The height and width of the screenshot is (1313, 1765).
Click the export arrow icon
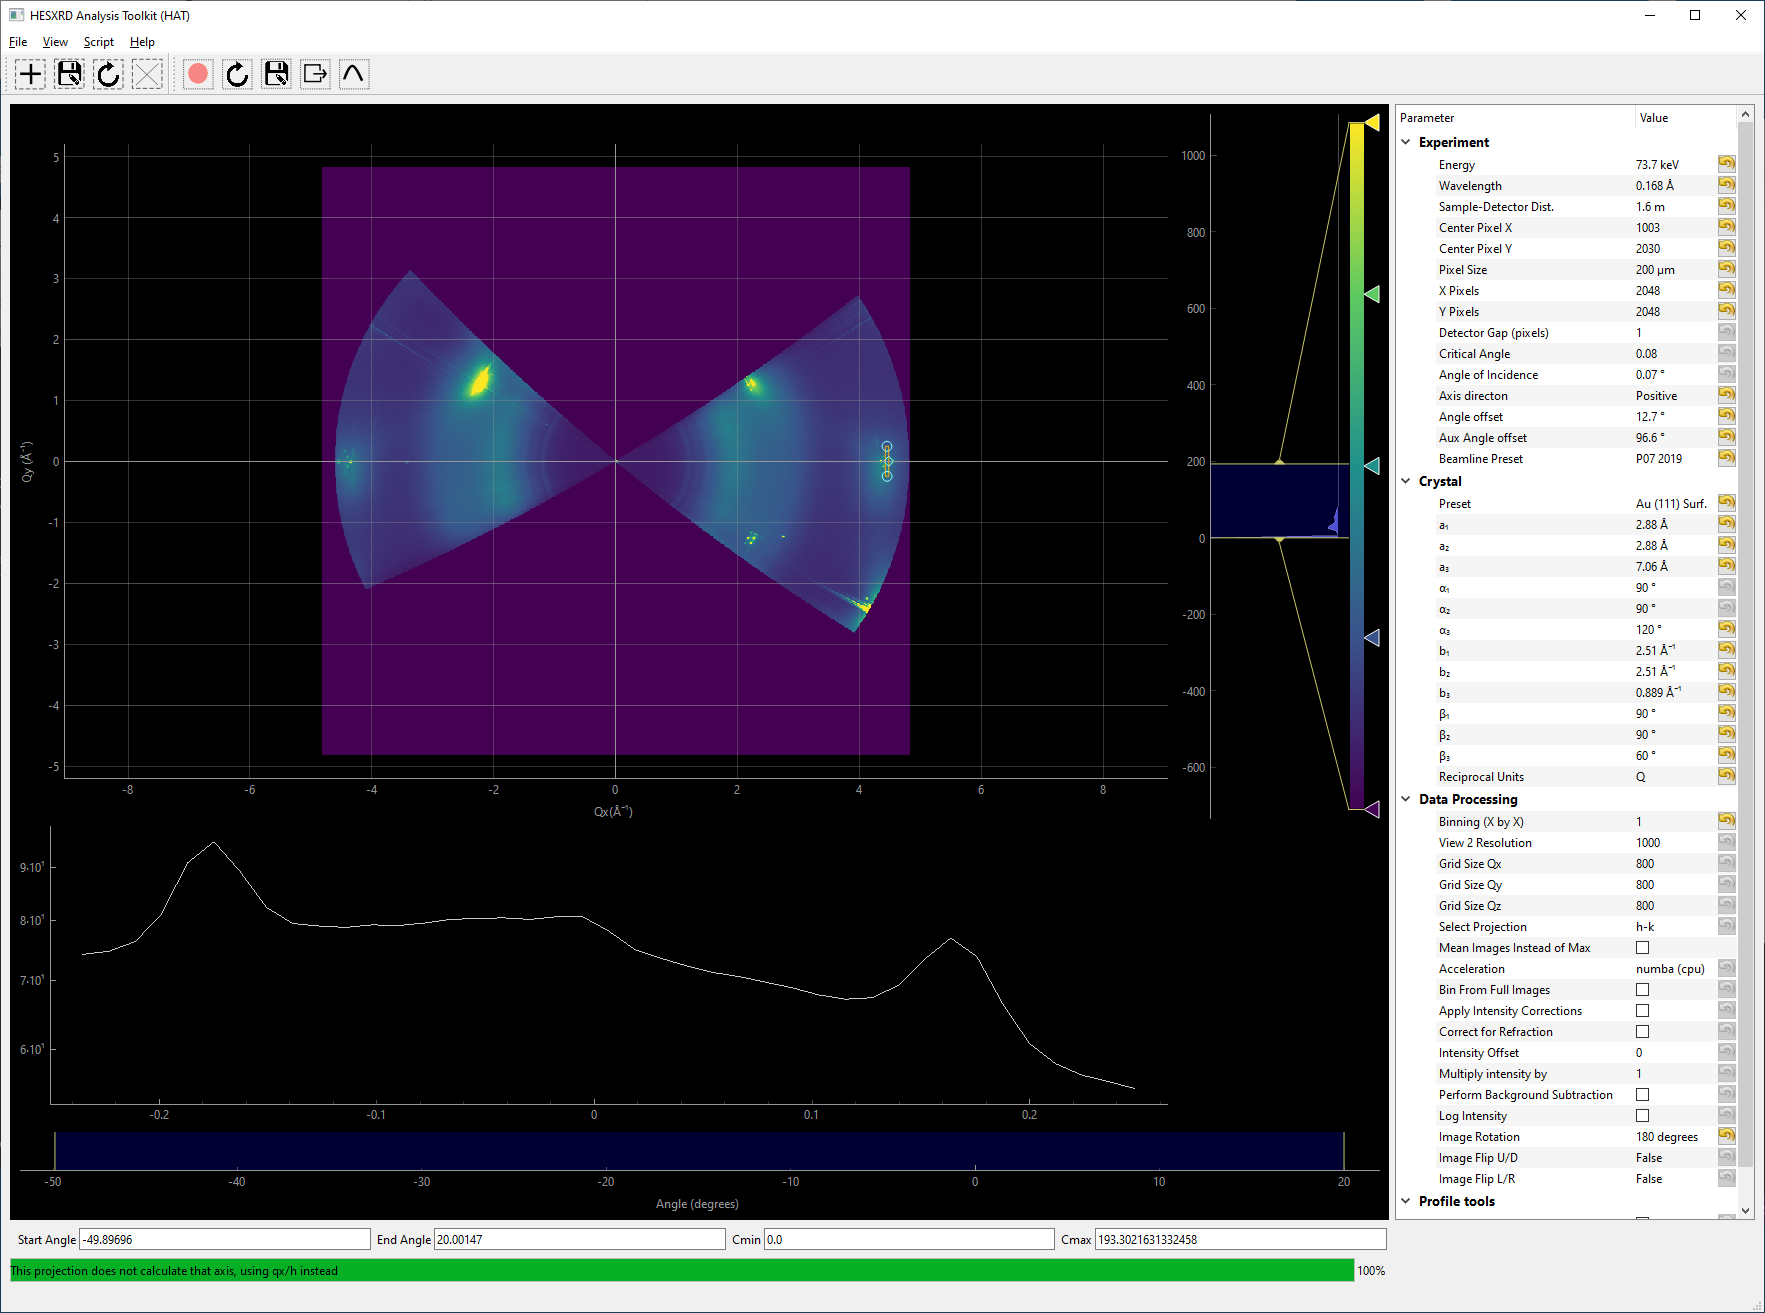(x=315, y=74)
